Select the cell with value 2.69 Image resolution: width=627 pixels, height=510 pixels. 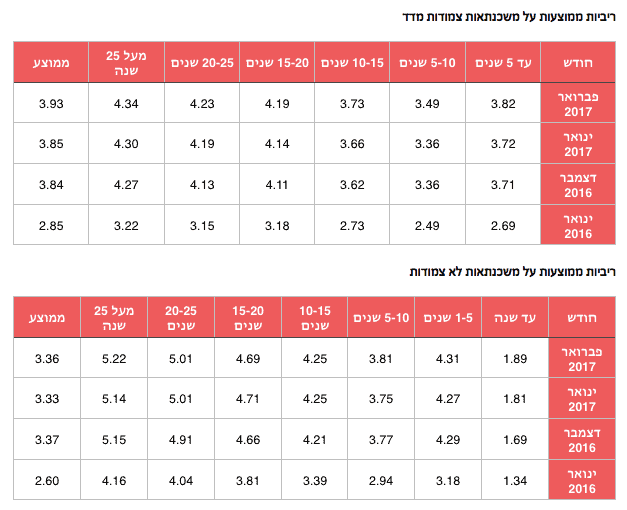tap(502, 224)
